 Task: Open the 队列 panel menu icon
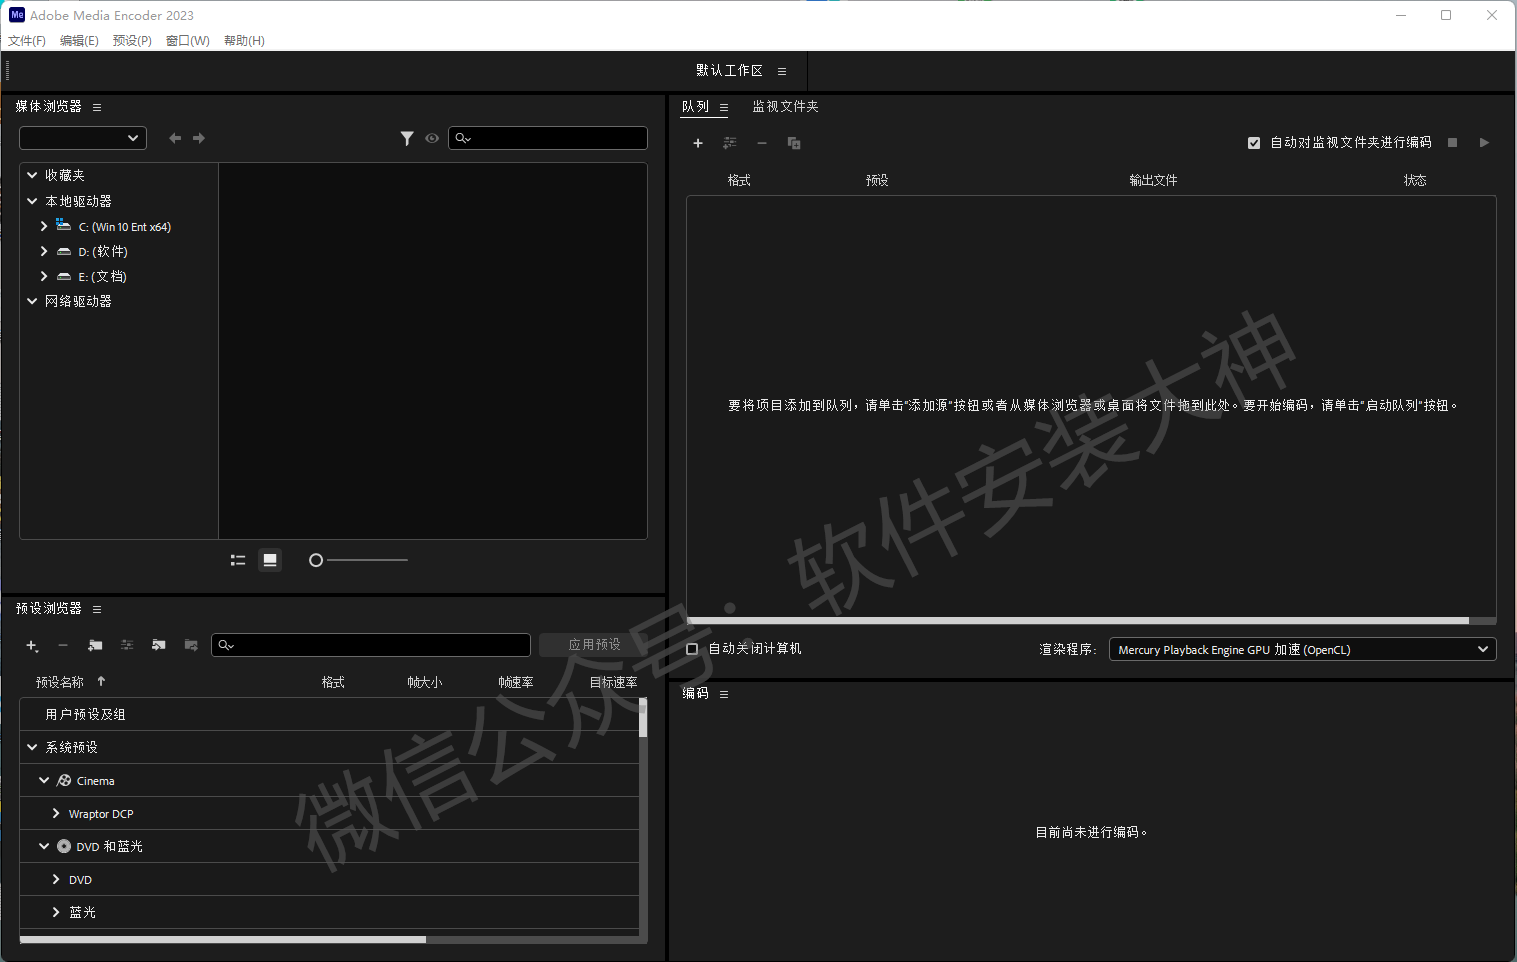coord(724,107)
